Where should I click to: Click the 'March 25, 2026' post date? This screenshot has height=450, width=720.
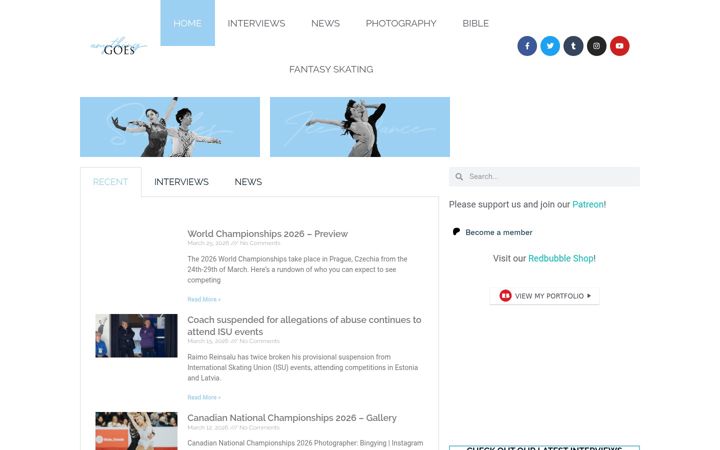(x=208, y=243)
